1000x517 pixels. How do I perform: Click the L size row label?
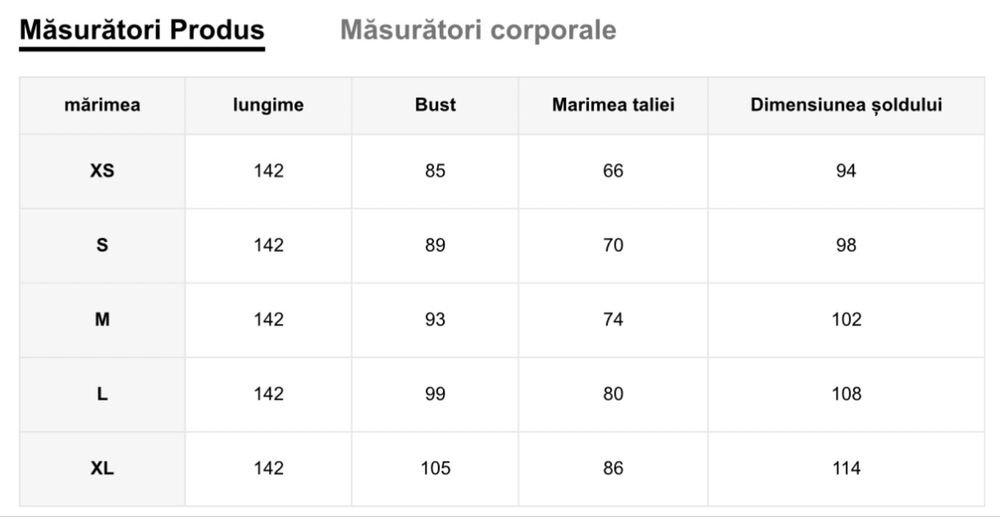pos(102,394)
